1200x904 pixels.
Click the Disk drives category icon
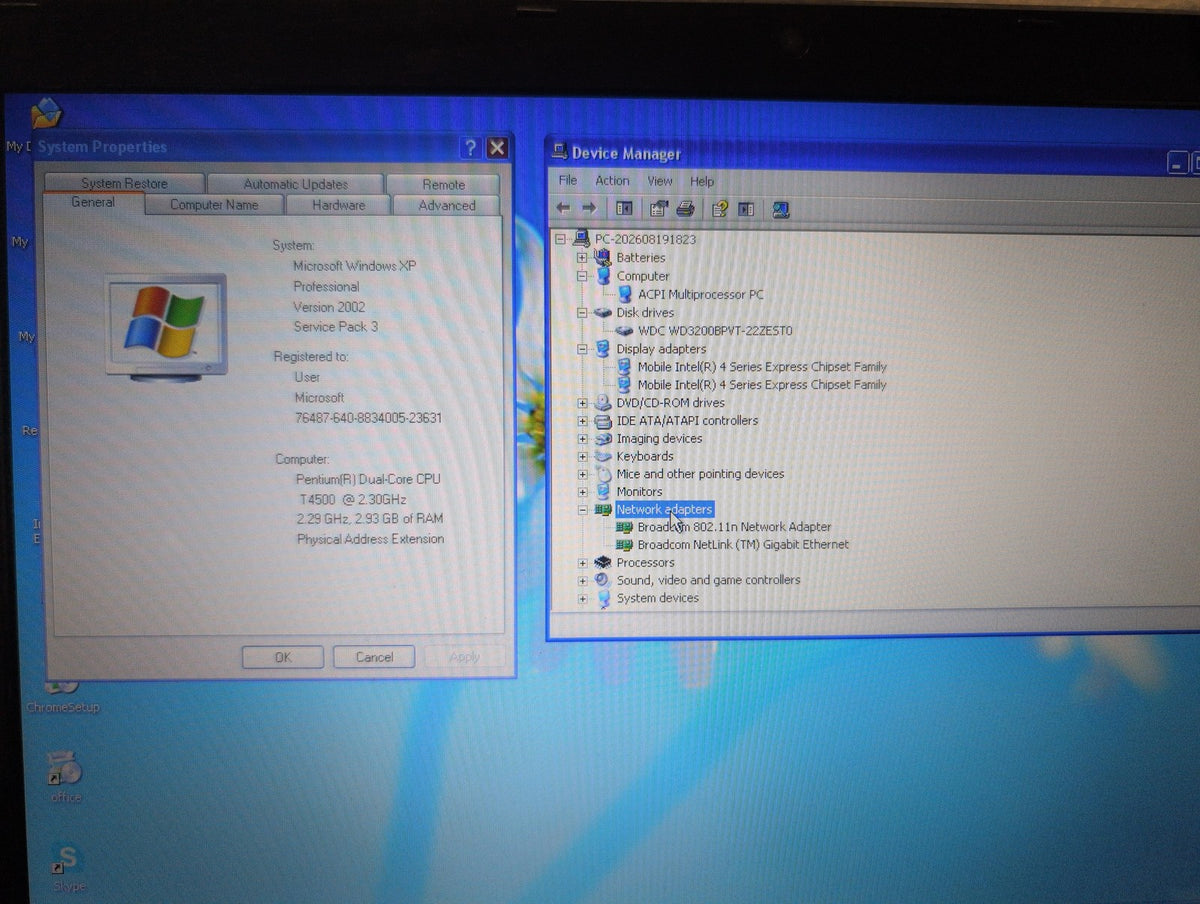click(x=603, y=312)
